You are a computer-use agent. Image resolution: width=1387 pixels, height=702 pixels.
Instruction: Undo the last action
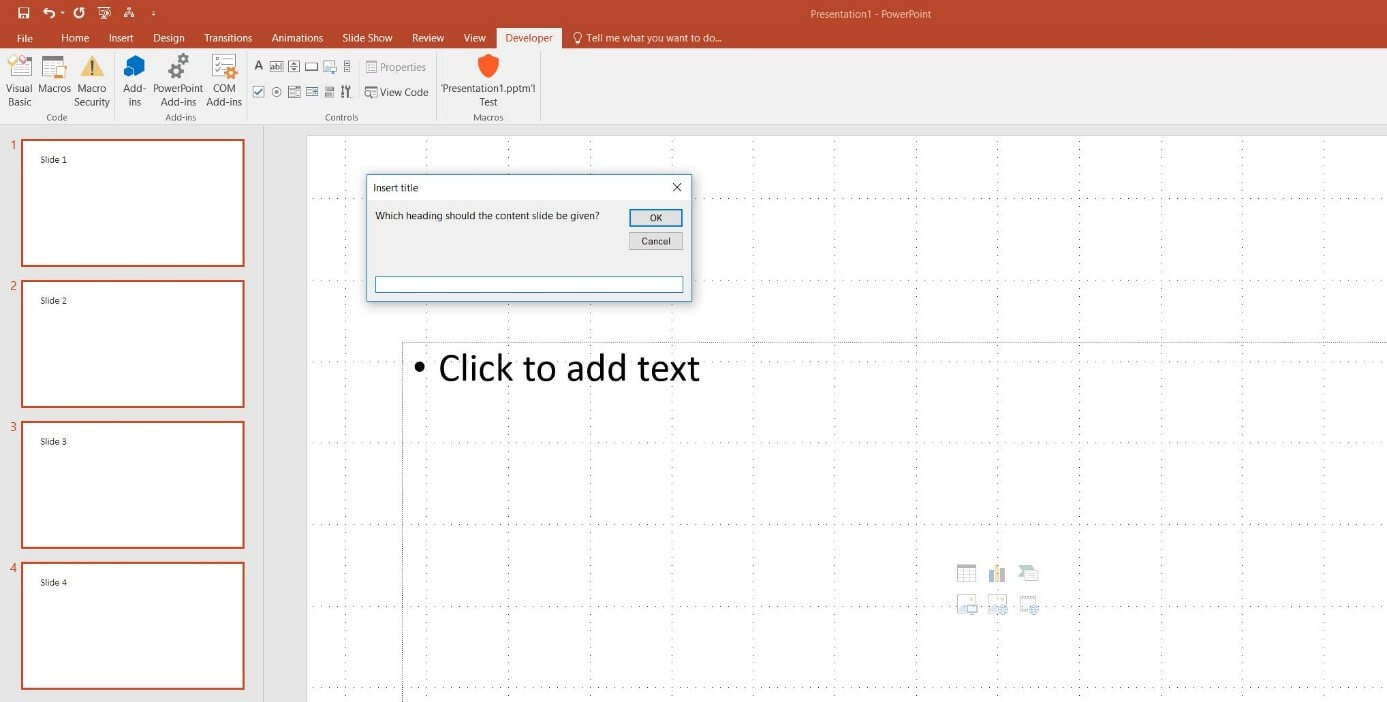(x=49, y=13)
